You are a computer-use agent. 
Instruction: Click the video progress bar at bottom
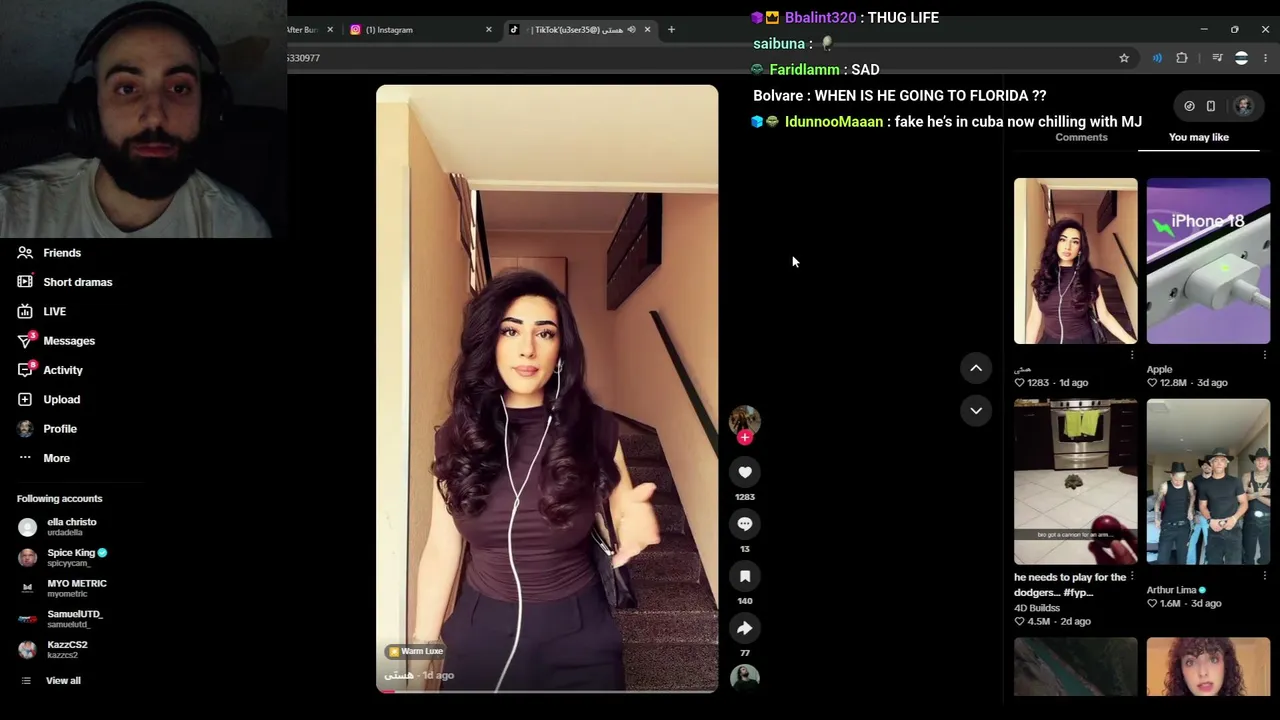[547, 690]
